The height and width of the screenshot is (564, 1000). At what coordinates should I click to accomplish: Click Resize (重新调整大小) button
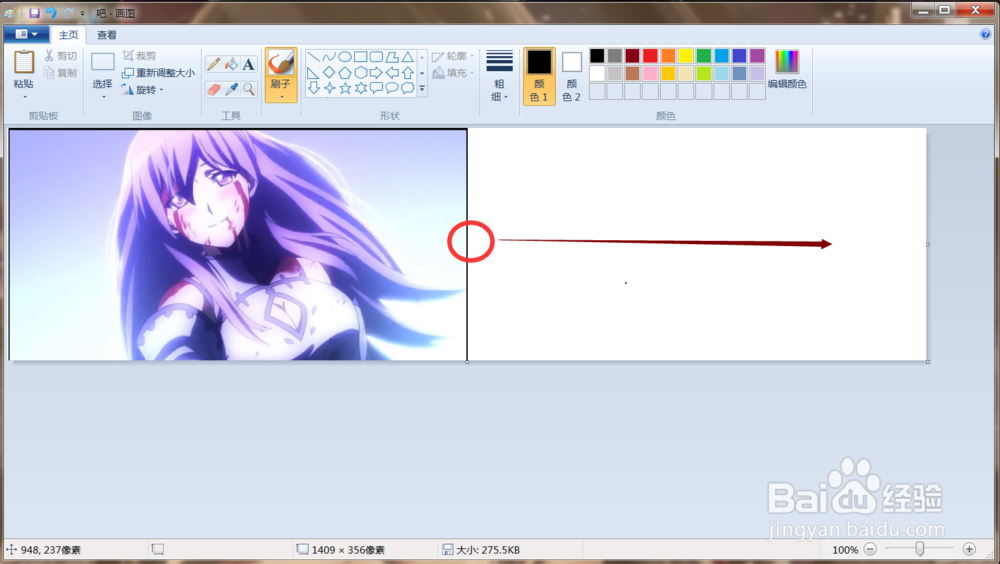pyautogui.click(x=158, y=73)
